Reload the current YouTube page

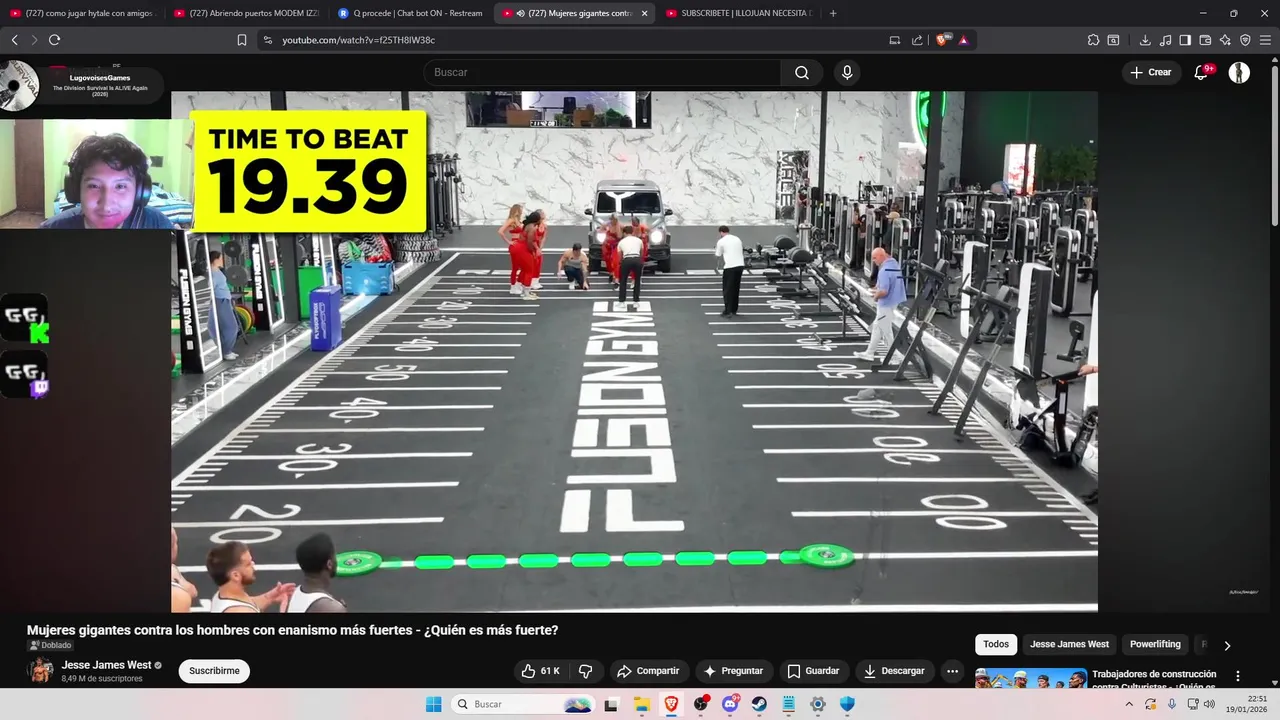(54, 40)
